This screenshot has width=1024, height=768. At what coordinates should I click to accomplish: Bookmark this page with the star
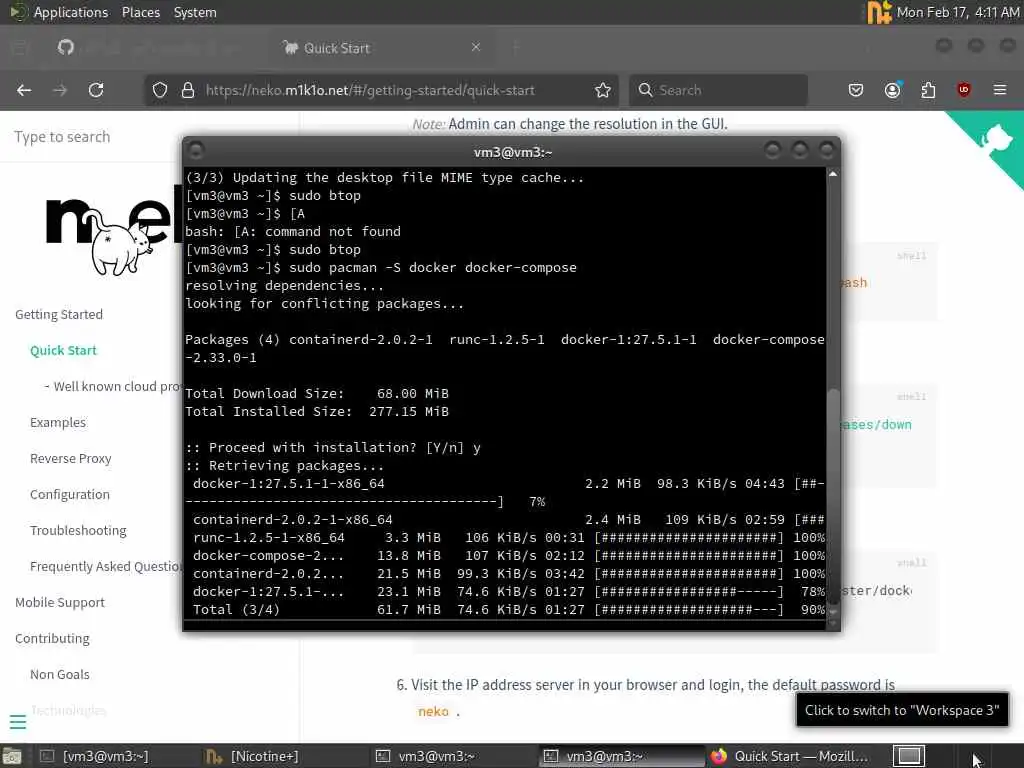[603, 90]
